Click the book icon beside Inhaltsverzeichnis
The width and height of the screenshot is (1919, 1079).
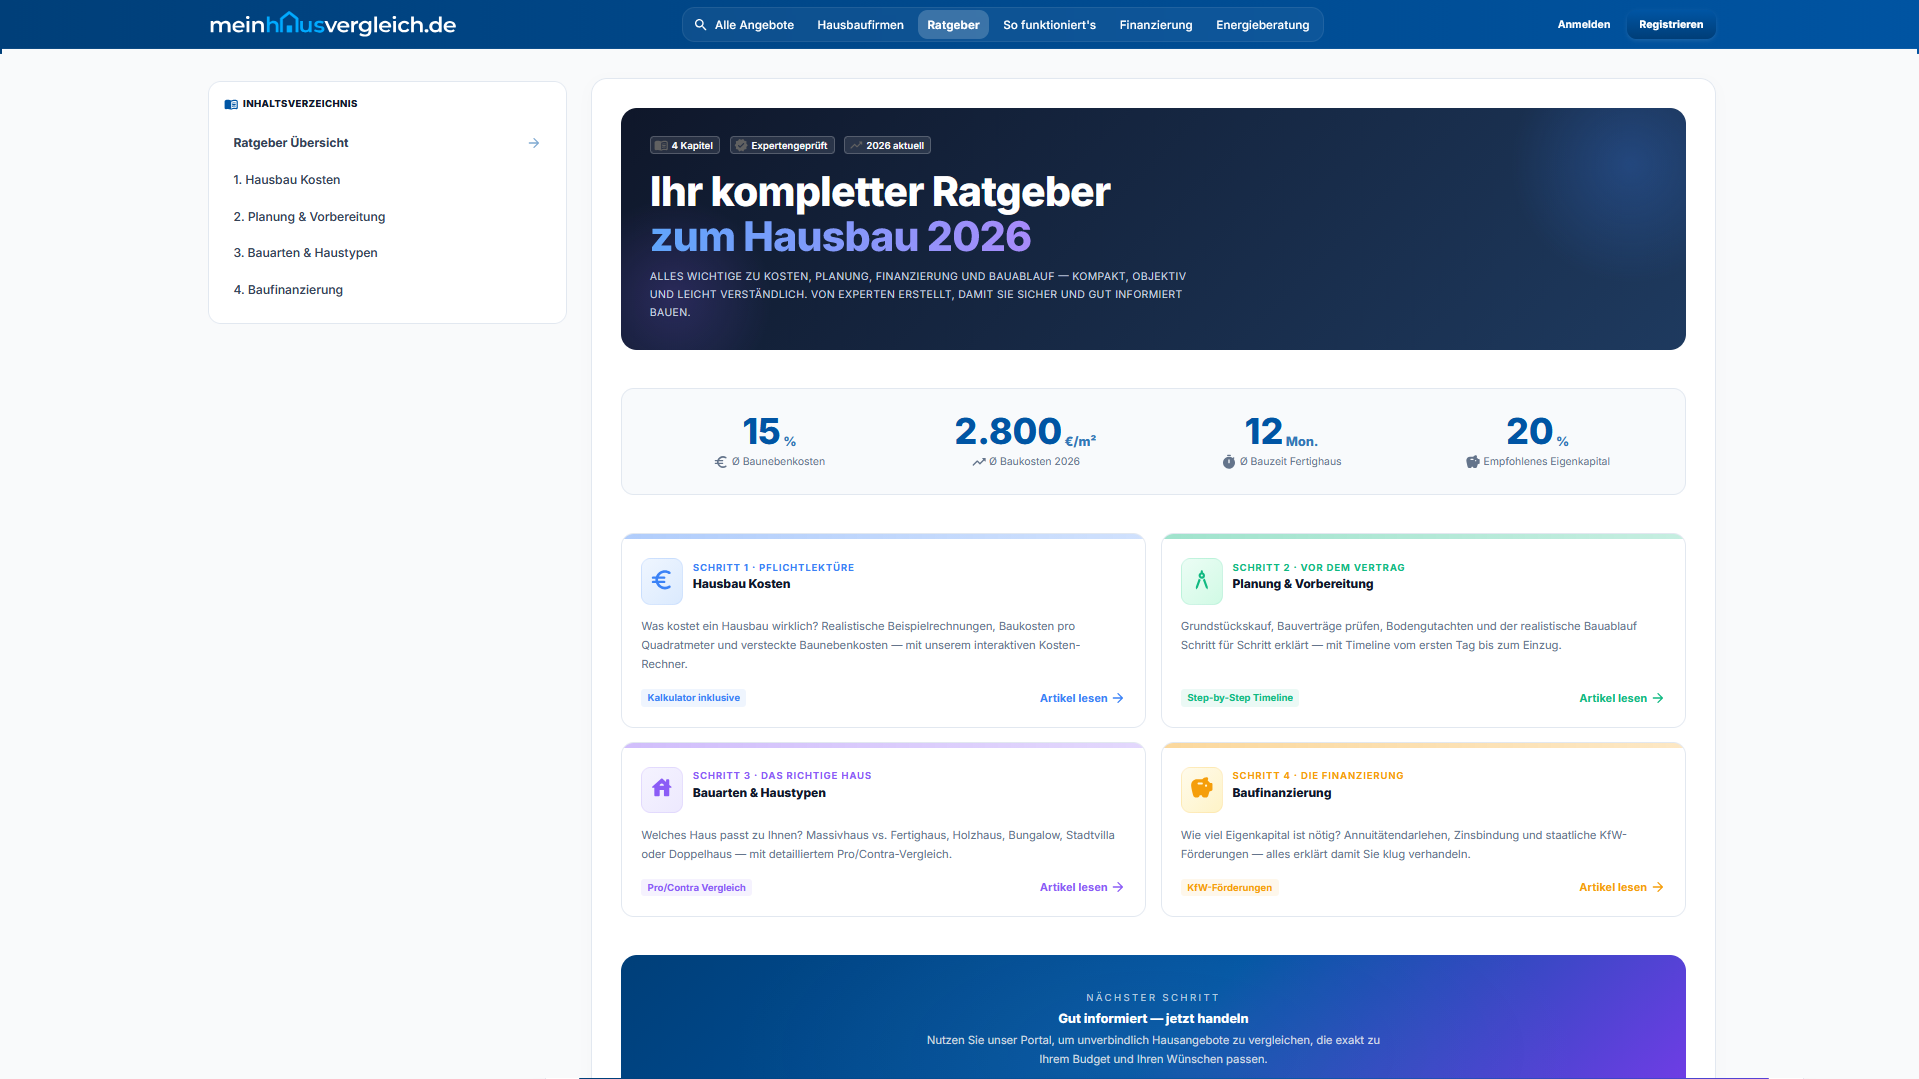coord(231,104)
